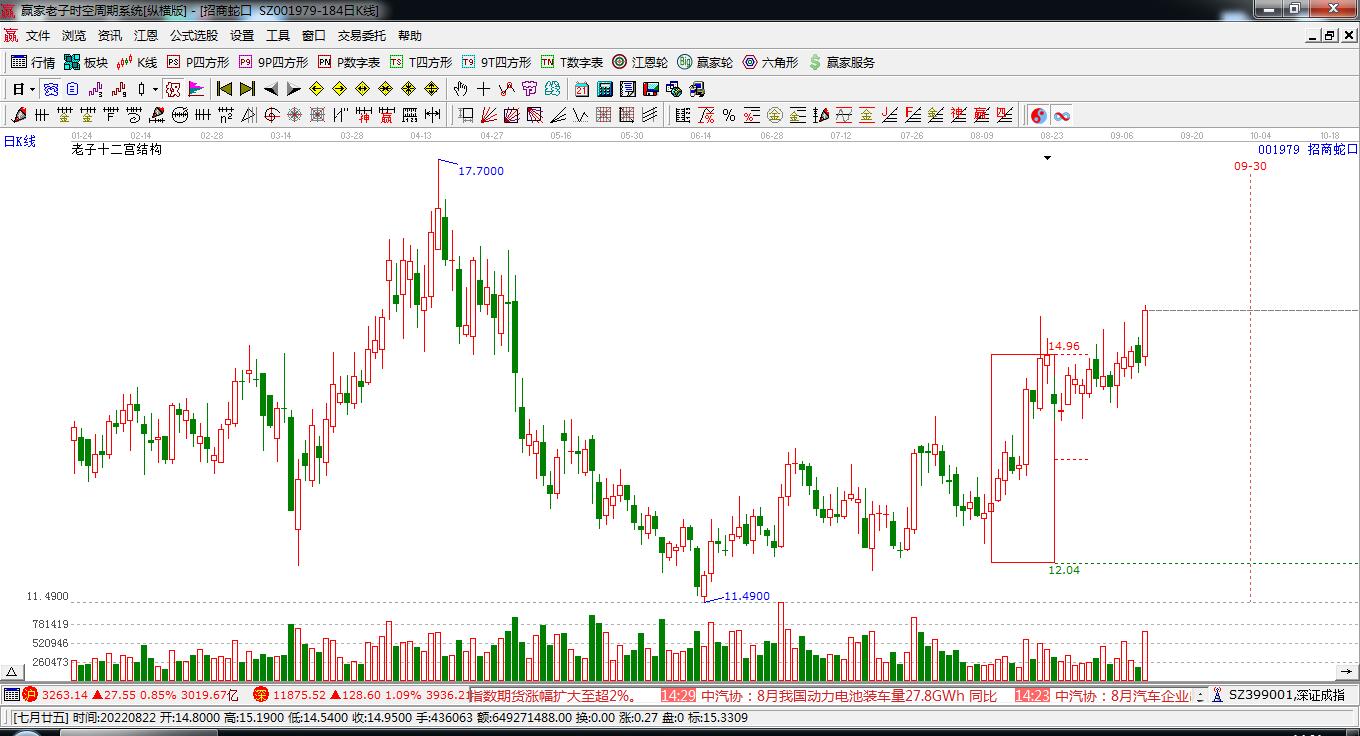Click the floppy disk save icon

click(x=650, y=89)
